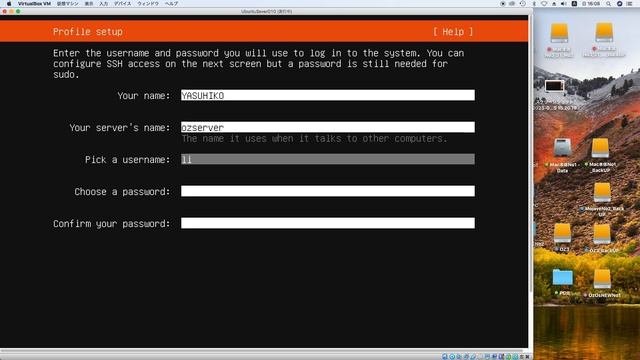The height and width of the screenshot is (360, 640).
Task: Open the 入力 menu
Action: click(x=104, y=3)
